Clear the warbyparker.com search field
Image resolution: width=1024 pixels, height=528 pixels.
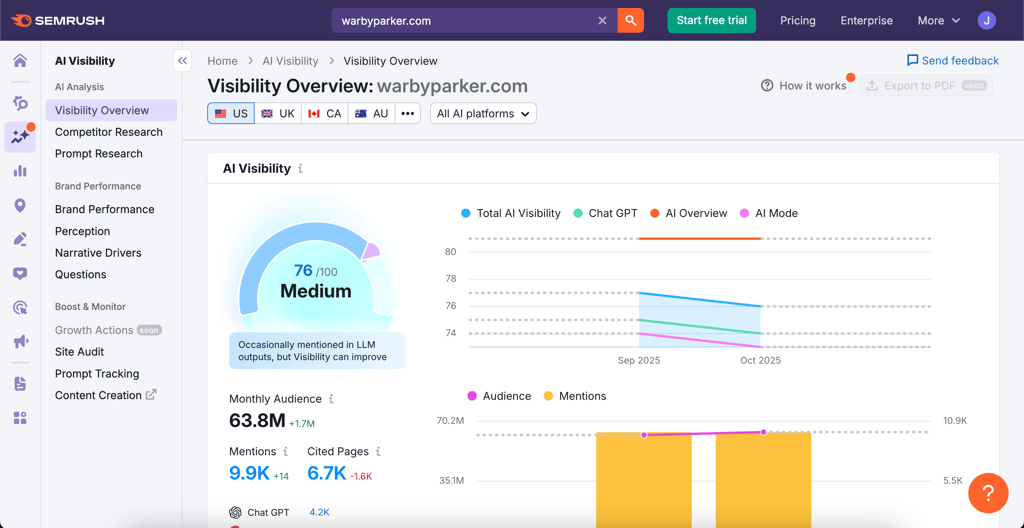[x=602, y=21]
